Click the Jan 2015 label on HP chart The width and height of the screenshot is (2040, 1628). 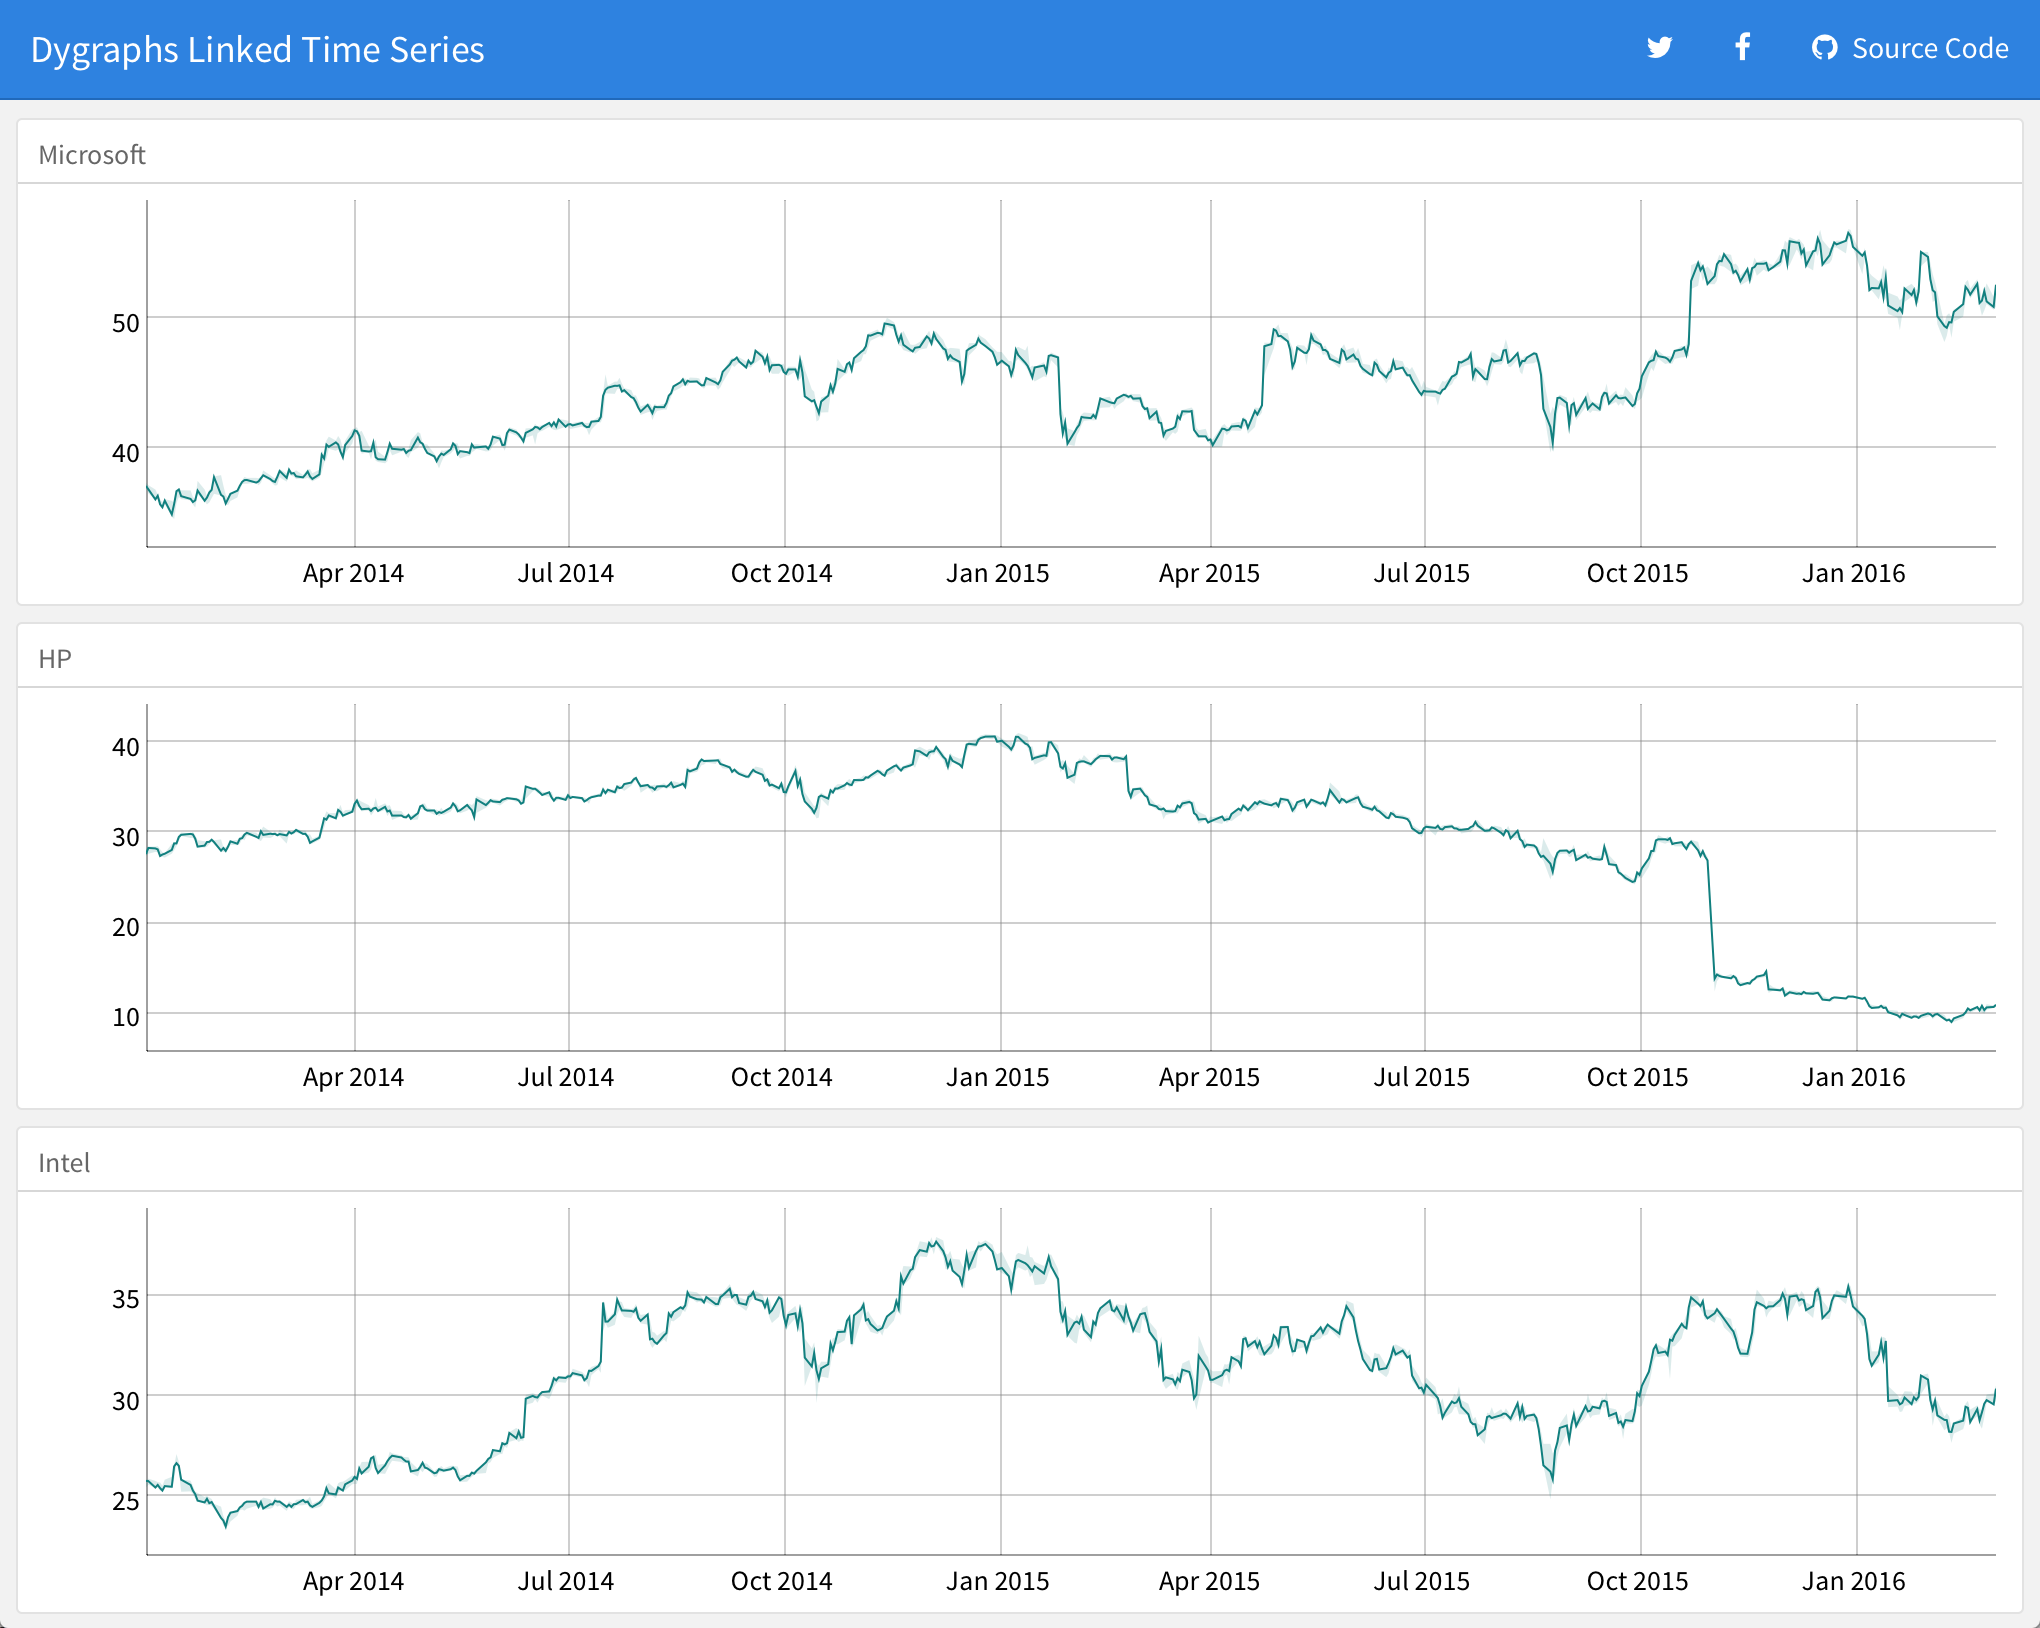(997, 1077)
